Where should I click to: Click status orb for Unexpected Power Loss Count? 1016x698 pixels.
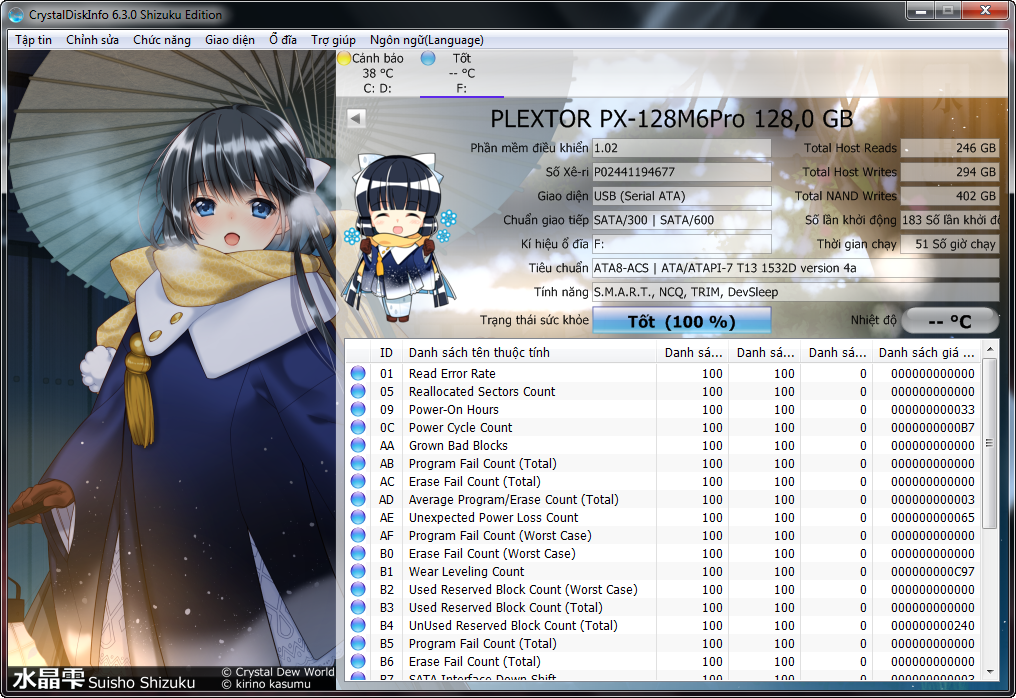358,517
